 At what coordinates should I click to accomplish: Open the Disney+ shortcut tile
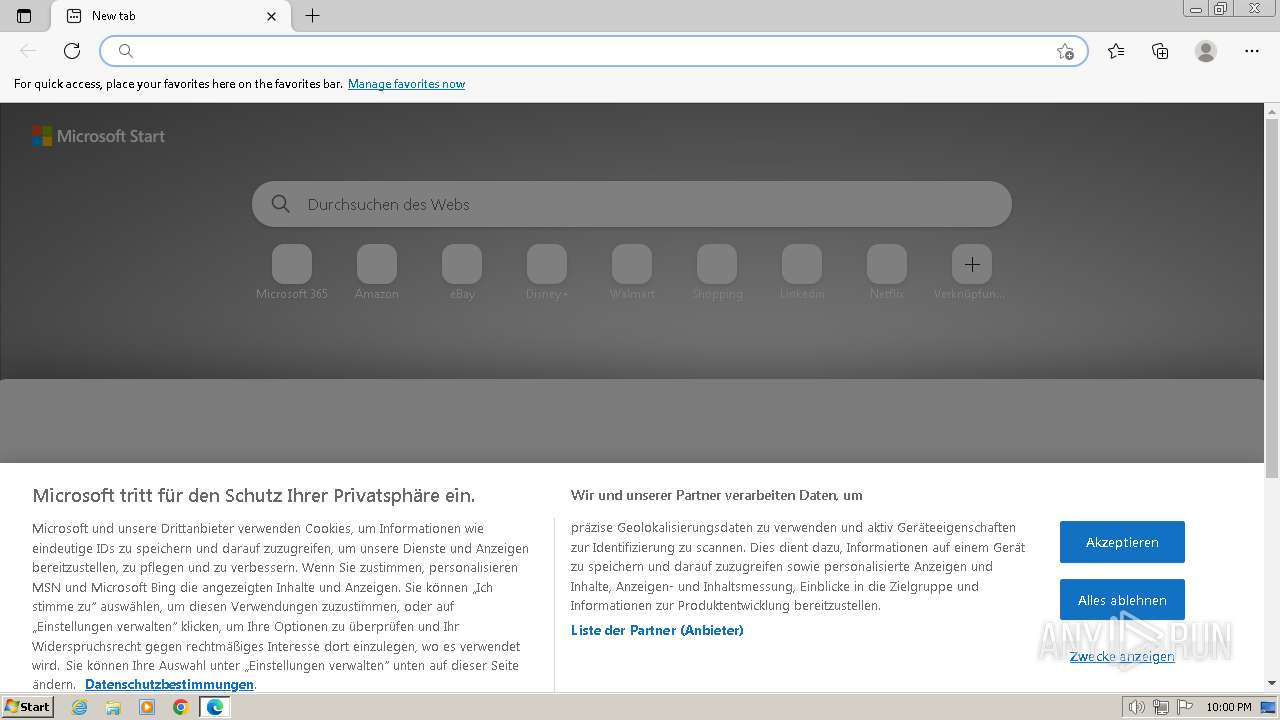(x=547, y=272)
